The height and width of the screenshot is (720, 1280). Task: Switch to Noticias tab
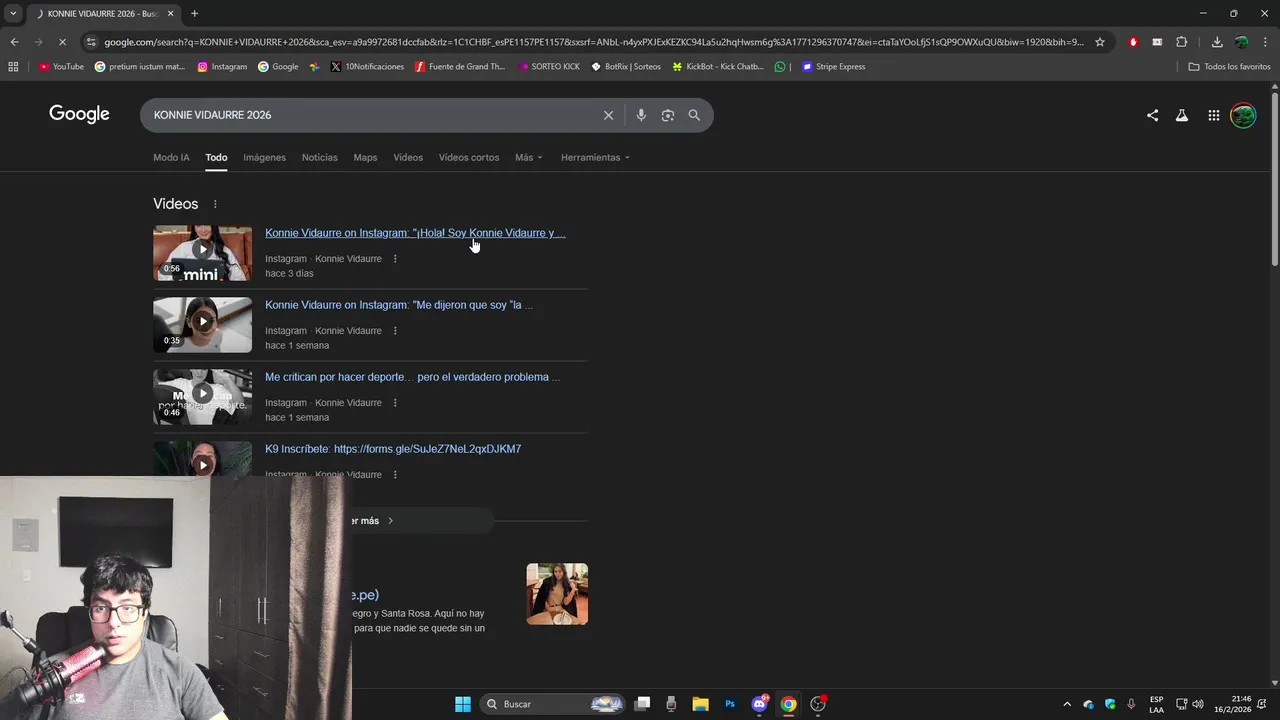[320, 158]
